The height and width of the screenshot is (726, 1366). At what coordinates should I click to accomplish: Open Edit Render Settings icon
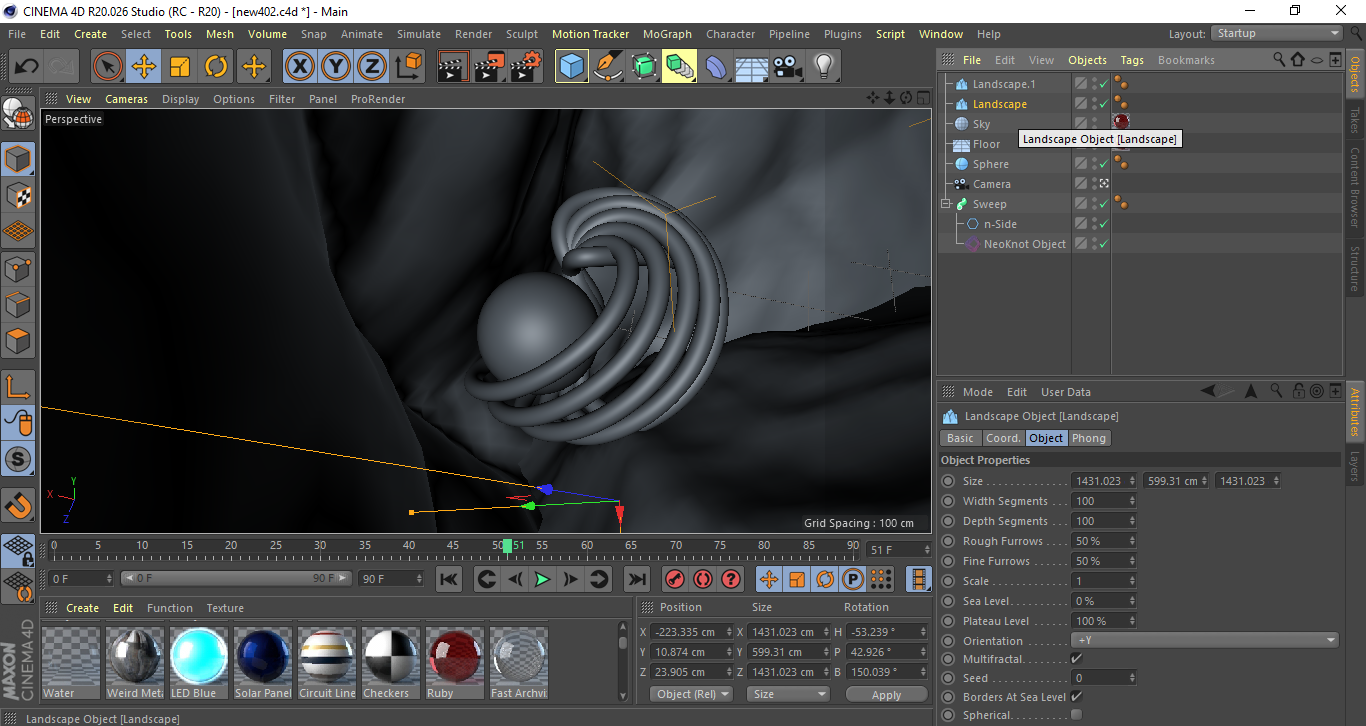pos(526,67)
